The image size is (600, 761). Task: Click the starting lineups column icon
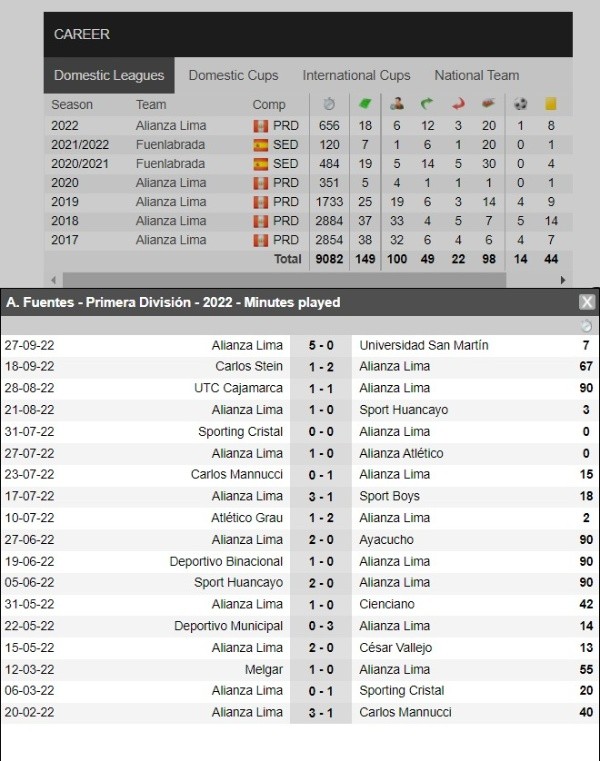pos(397,104)
